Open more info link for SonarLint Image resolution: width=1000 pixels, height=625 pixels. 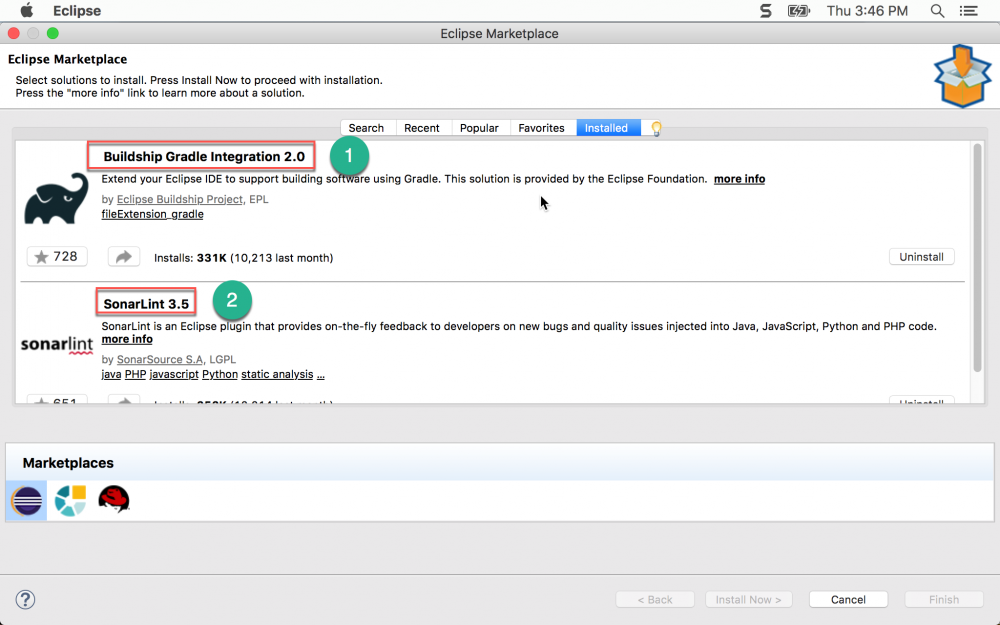point(127,339)
